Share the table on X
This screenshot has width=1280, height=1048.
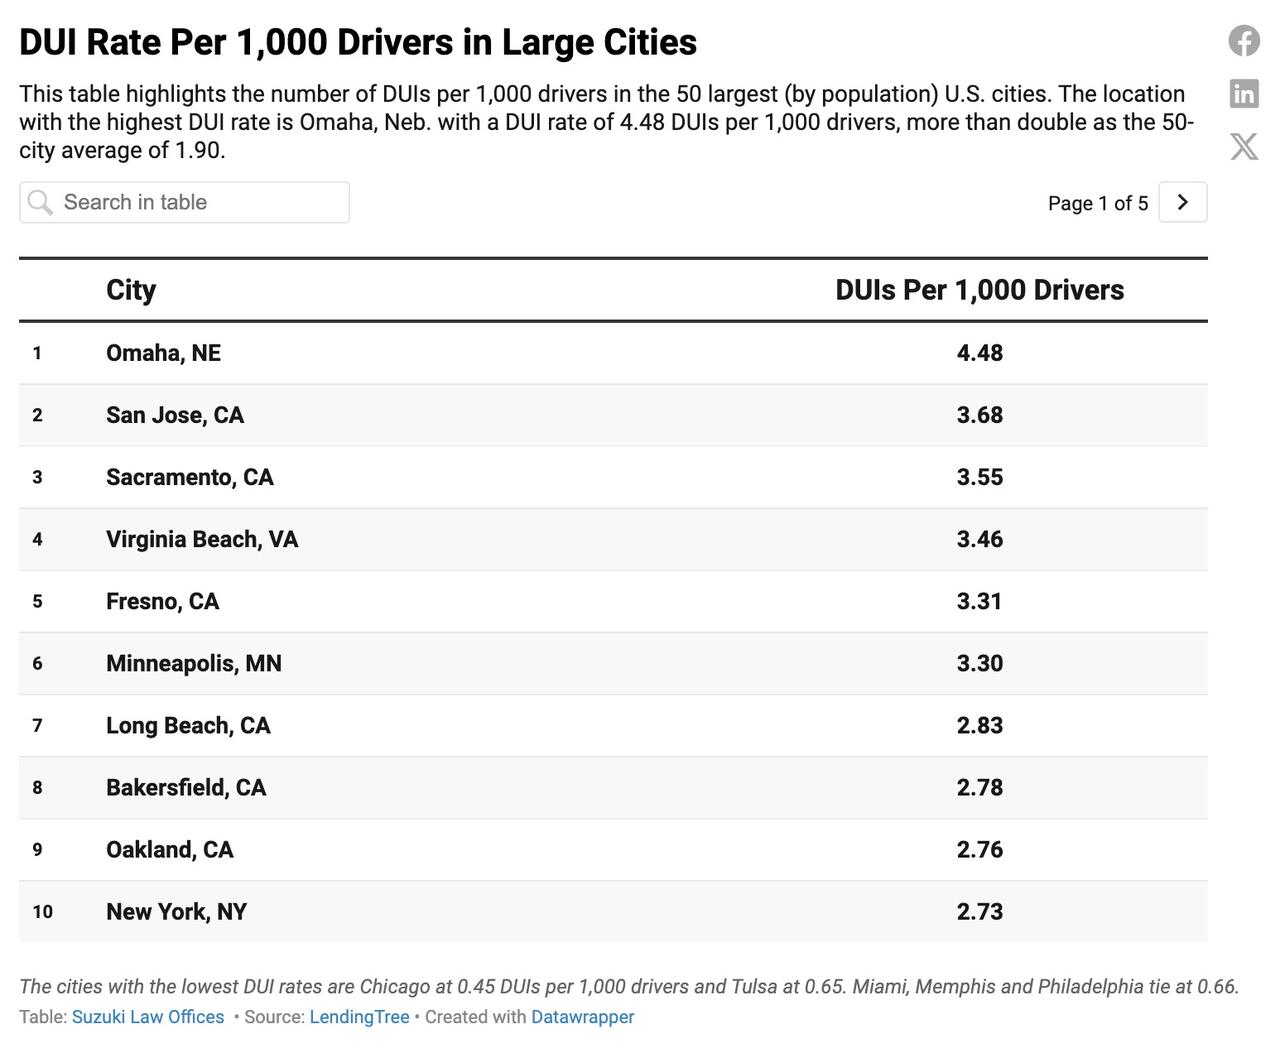click(1244, 147)
